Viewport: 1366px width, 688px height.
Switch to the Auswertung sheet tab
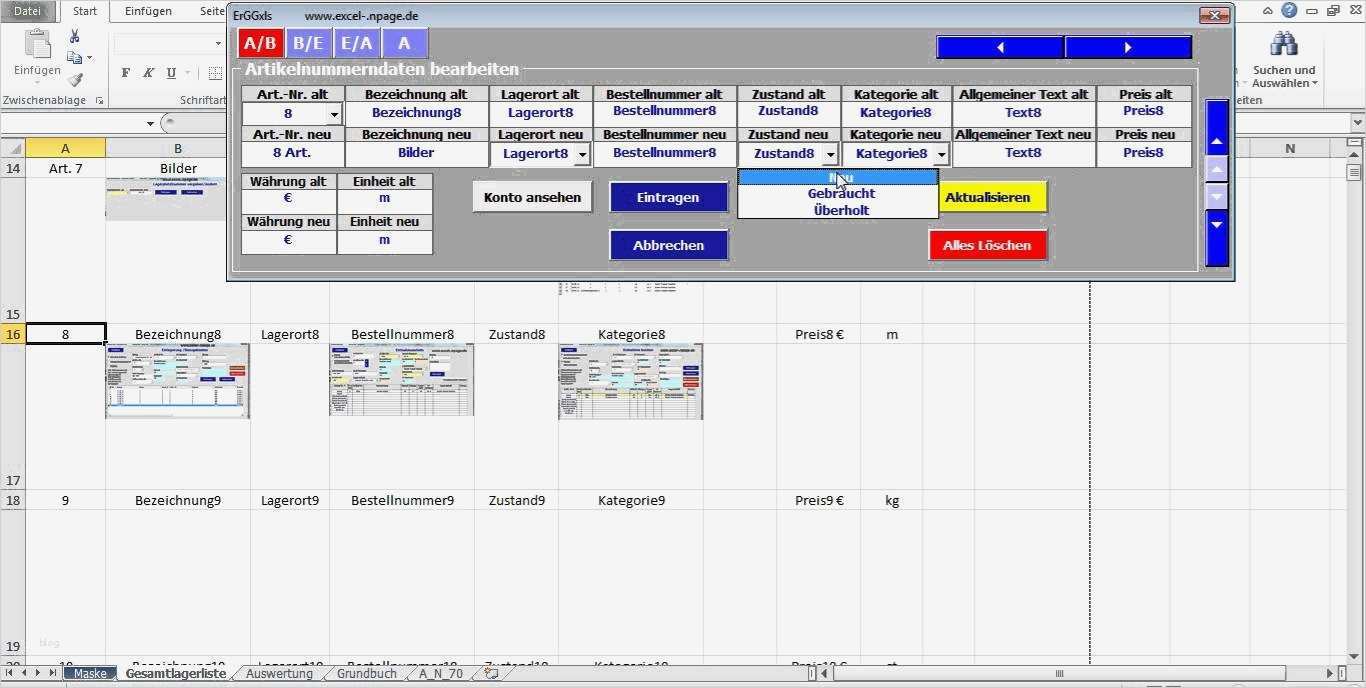279,673
